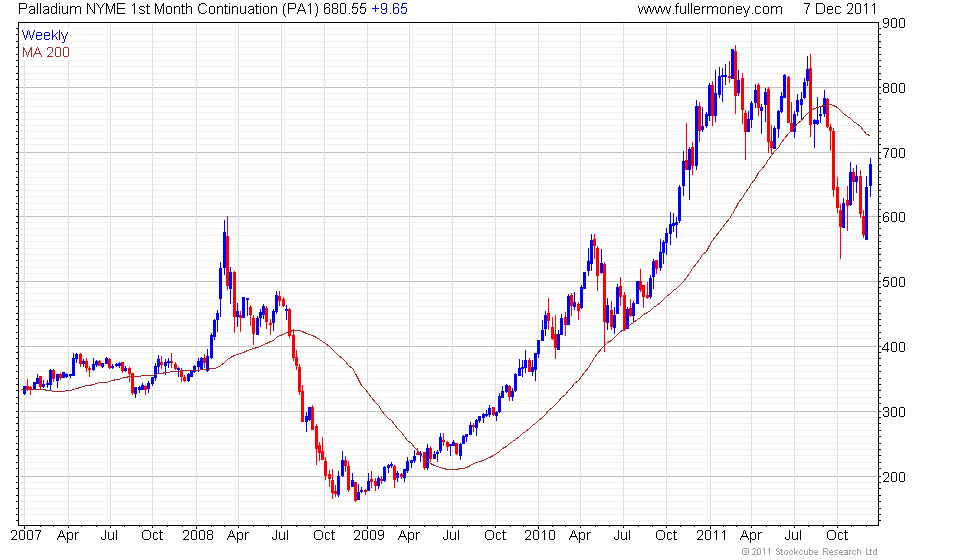Click the 2008 year label on time axis
Image resolution: width=960 pixels, height=560 pixels.
click(198, 536)
